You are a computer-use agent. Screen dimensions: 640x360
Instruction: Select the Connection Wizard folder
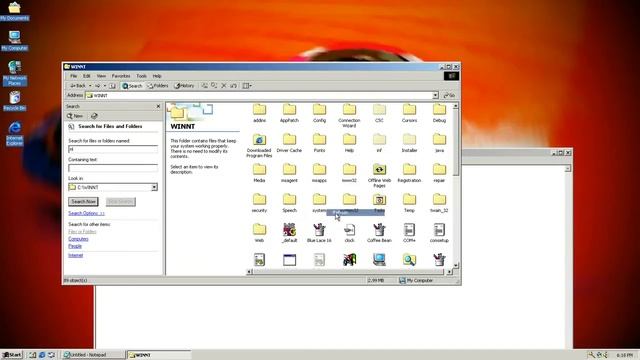349,116
